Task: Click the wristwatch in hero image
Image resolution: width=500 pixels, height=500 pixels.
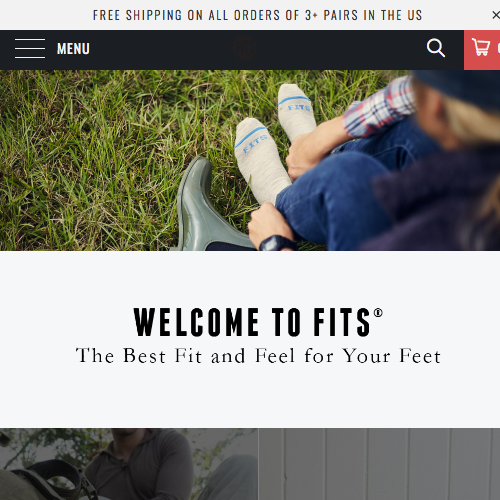Action: pyautogui.click(x=275, y=243)
